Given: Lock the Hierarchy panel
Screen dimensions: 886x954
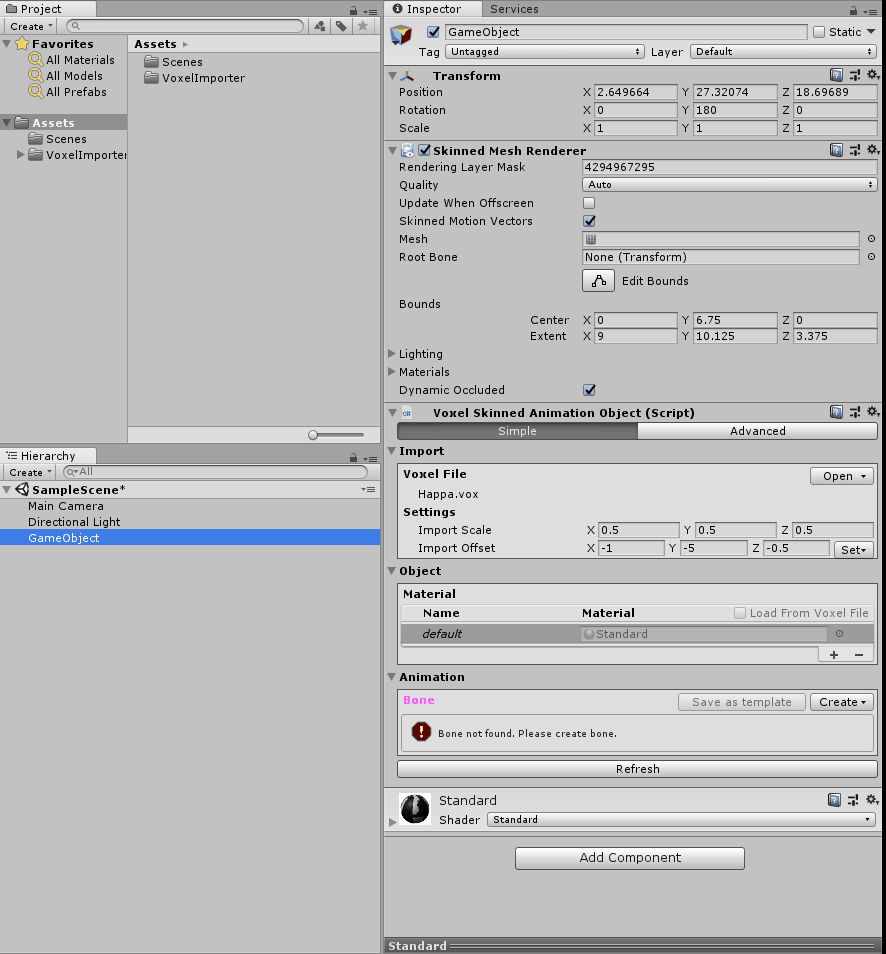Looking at the screenshot, I should [354, 458].
